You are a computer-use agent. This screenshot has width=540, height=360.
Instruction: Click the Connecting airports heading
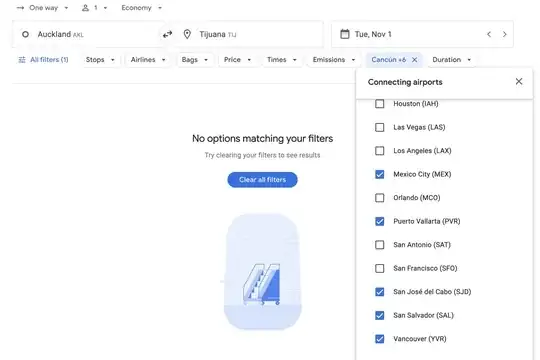pyautogui.click(x=405, y=82)
